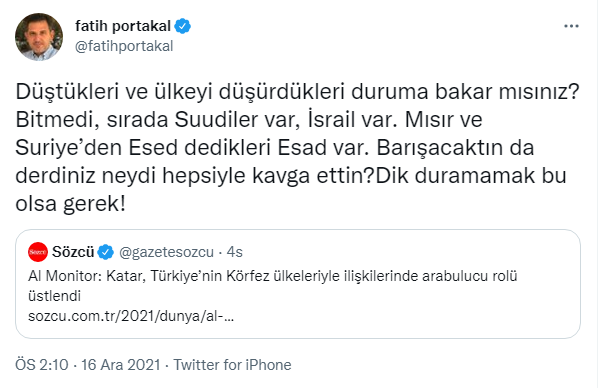598x388 pixels.
Task: Click the empty space right of the sozcu.com.tr link
Action: click(x=404, y=316)
